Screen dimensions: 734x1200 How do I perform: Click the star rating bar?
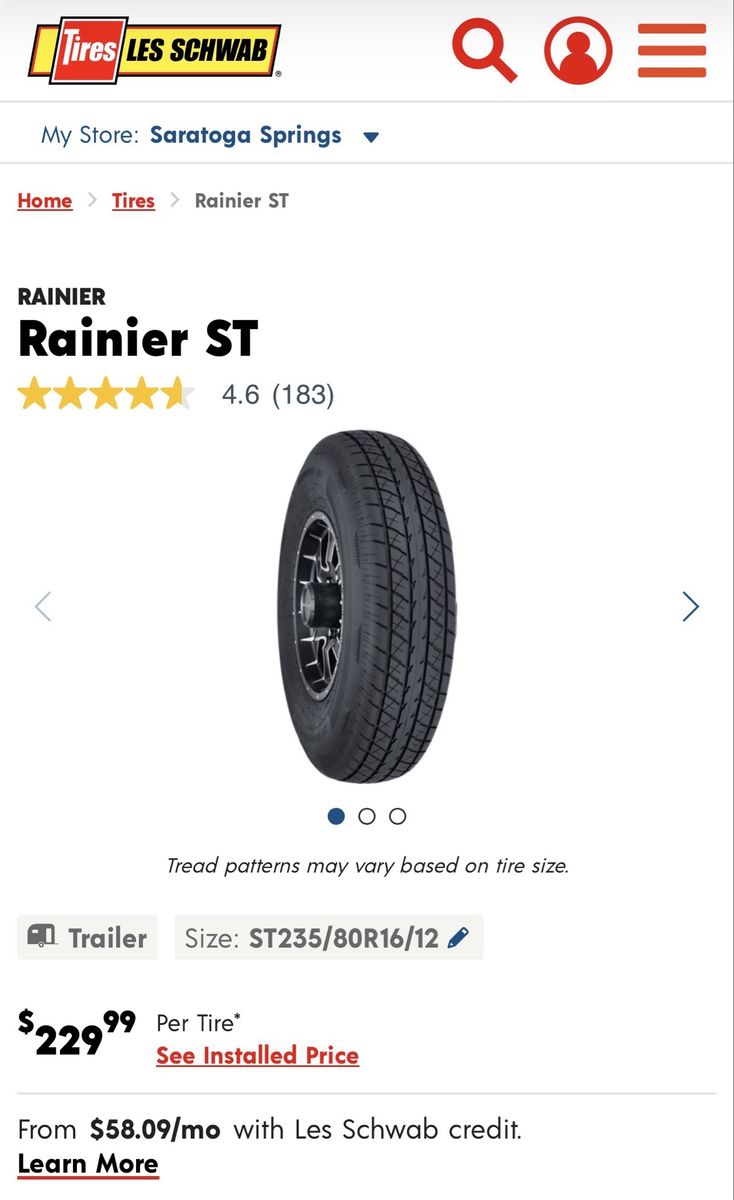[106, 394]
